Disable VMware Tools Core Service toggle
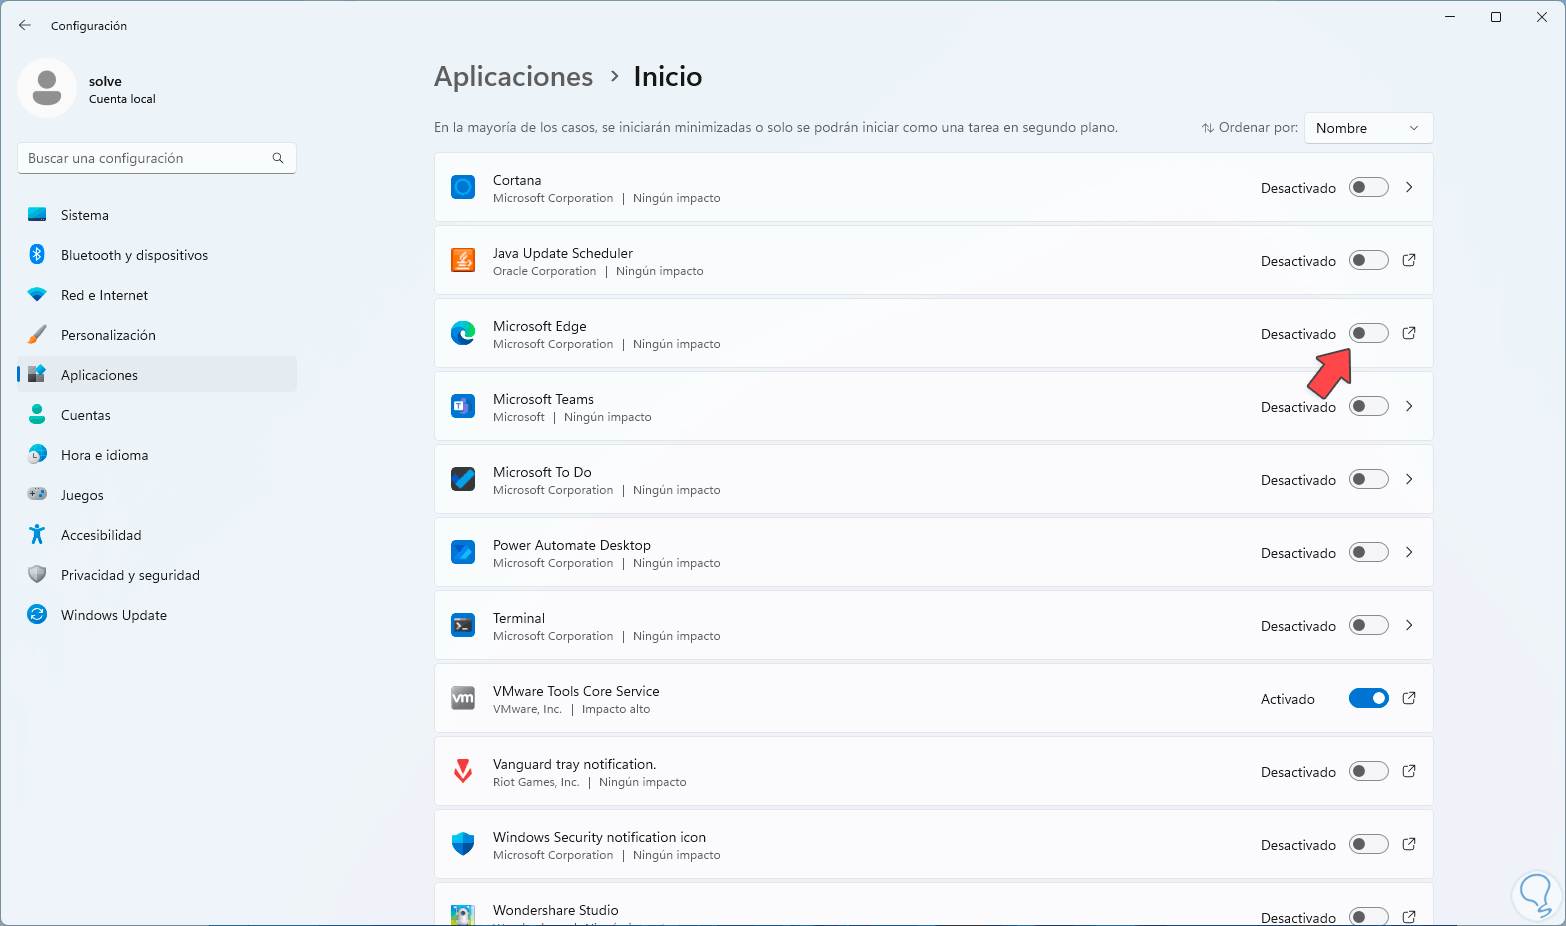Viewport: 1566px width, 926px height. 1368,699
